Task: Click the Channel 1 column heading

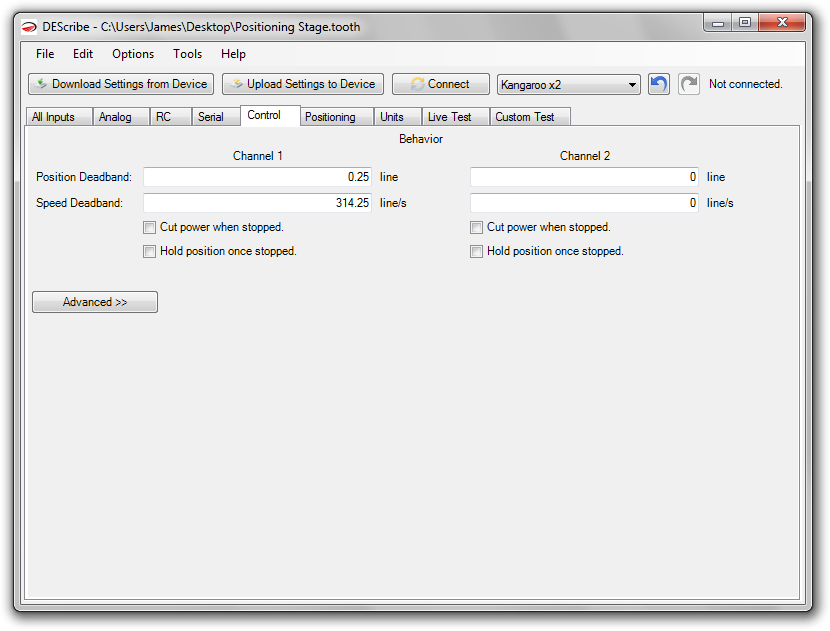Action: click(x=258, y=156)
